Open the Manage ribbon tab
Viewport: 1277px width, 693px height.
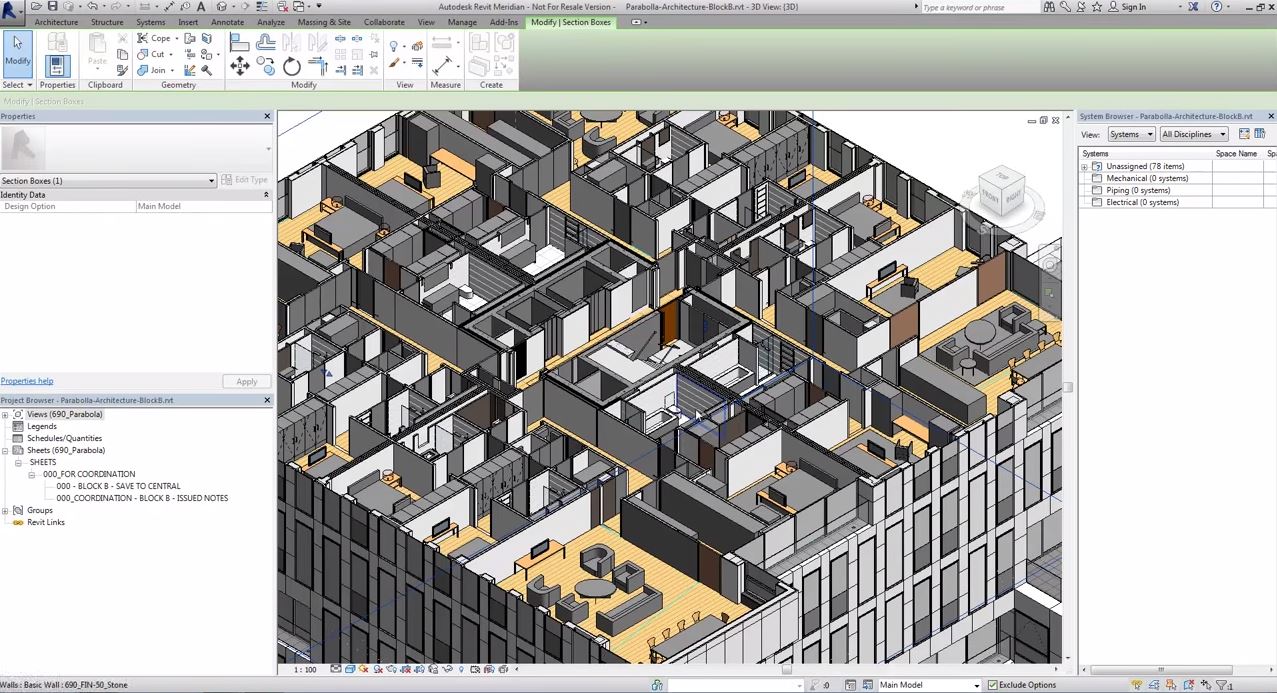(x=461, y=21)
